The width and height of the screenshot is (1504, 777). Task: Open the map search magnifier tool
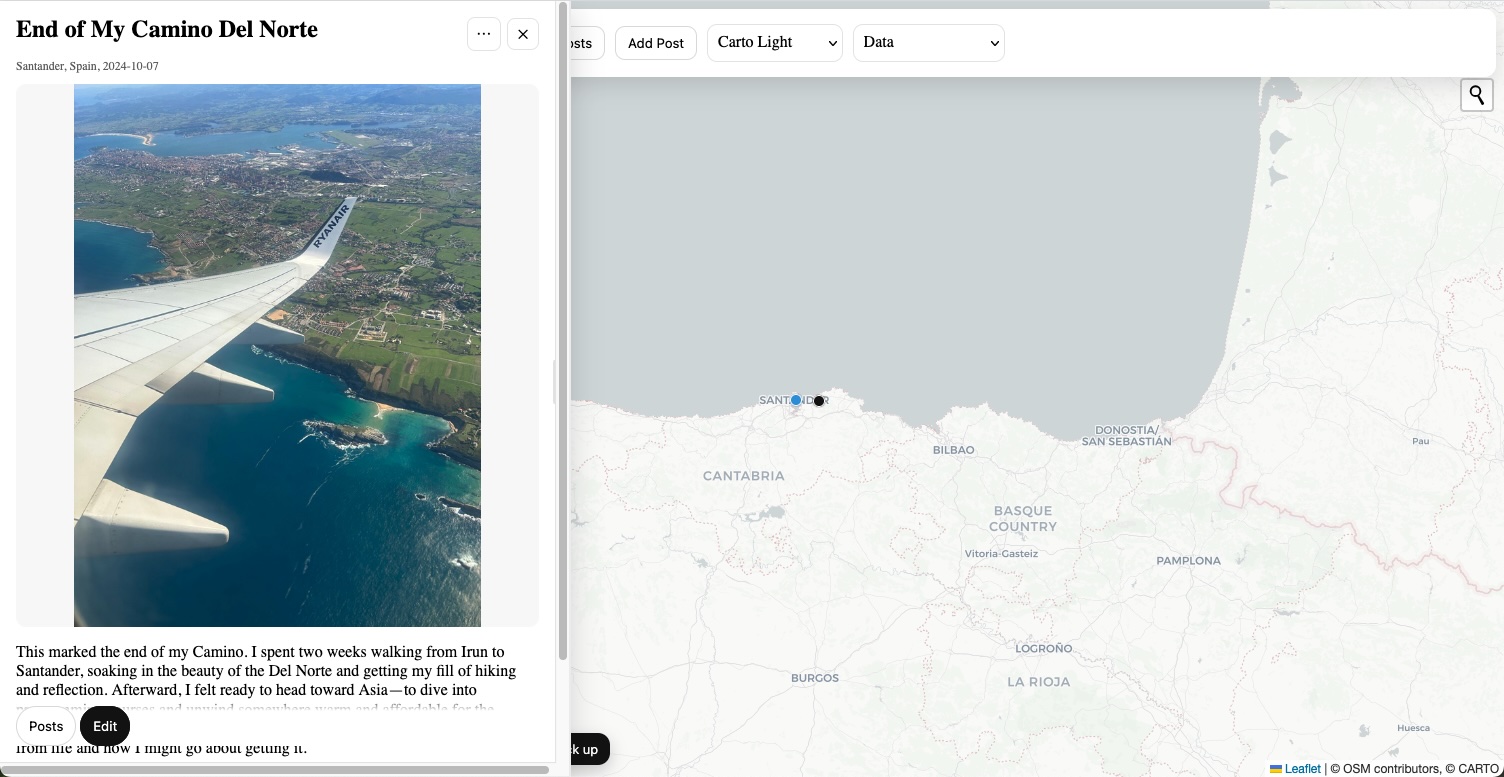(1476, 95)
